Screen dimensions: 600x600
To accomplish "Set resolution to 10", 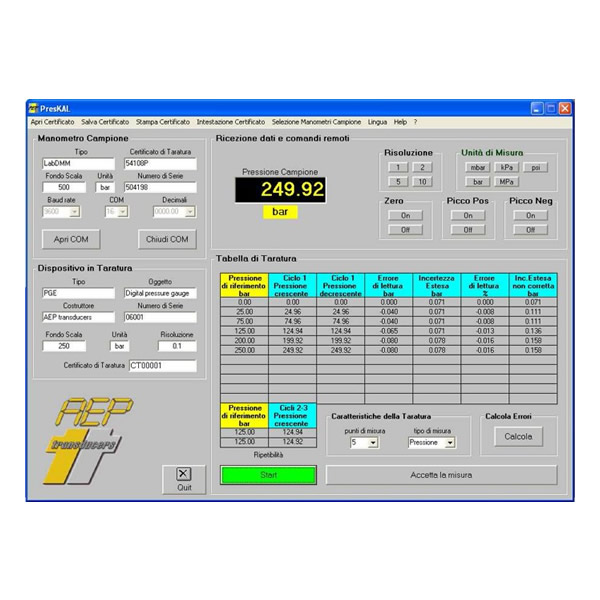I will point(422,181).
